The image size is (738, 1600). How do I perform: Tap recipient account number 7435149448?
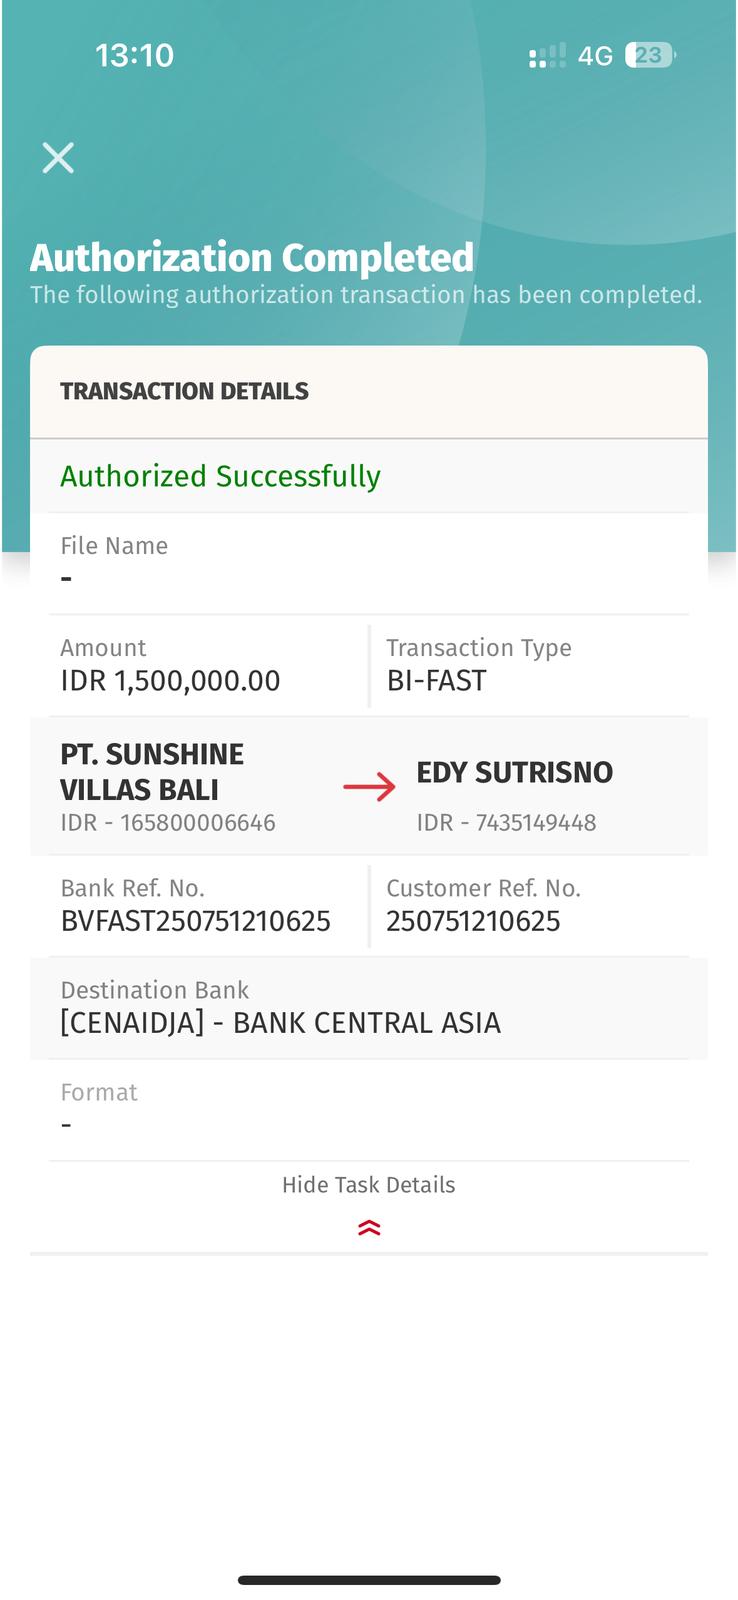tap(535, 823)
